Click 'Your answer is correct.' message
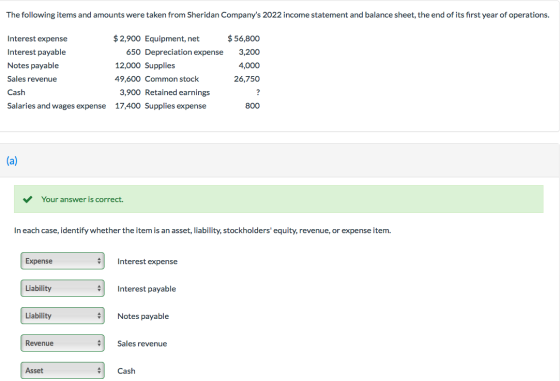Viewport: 560px width, 381px height. (x=82, y=199)
